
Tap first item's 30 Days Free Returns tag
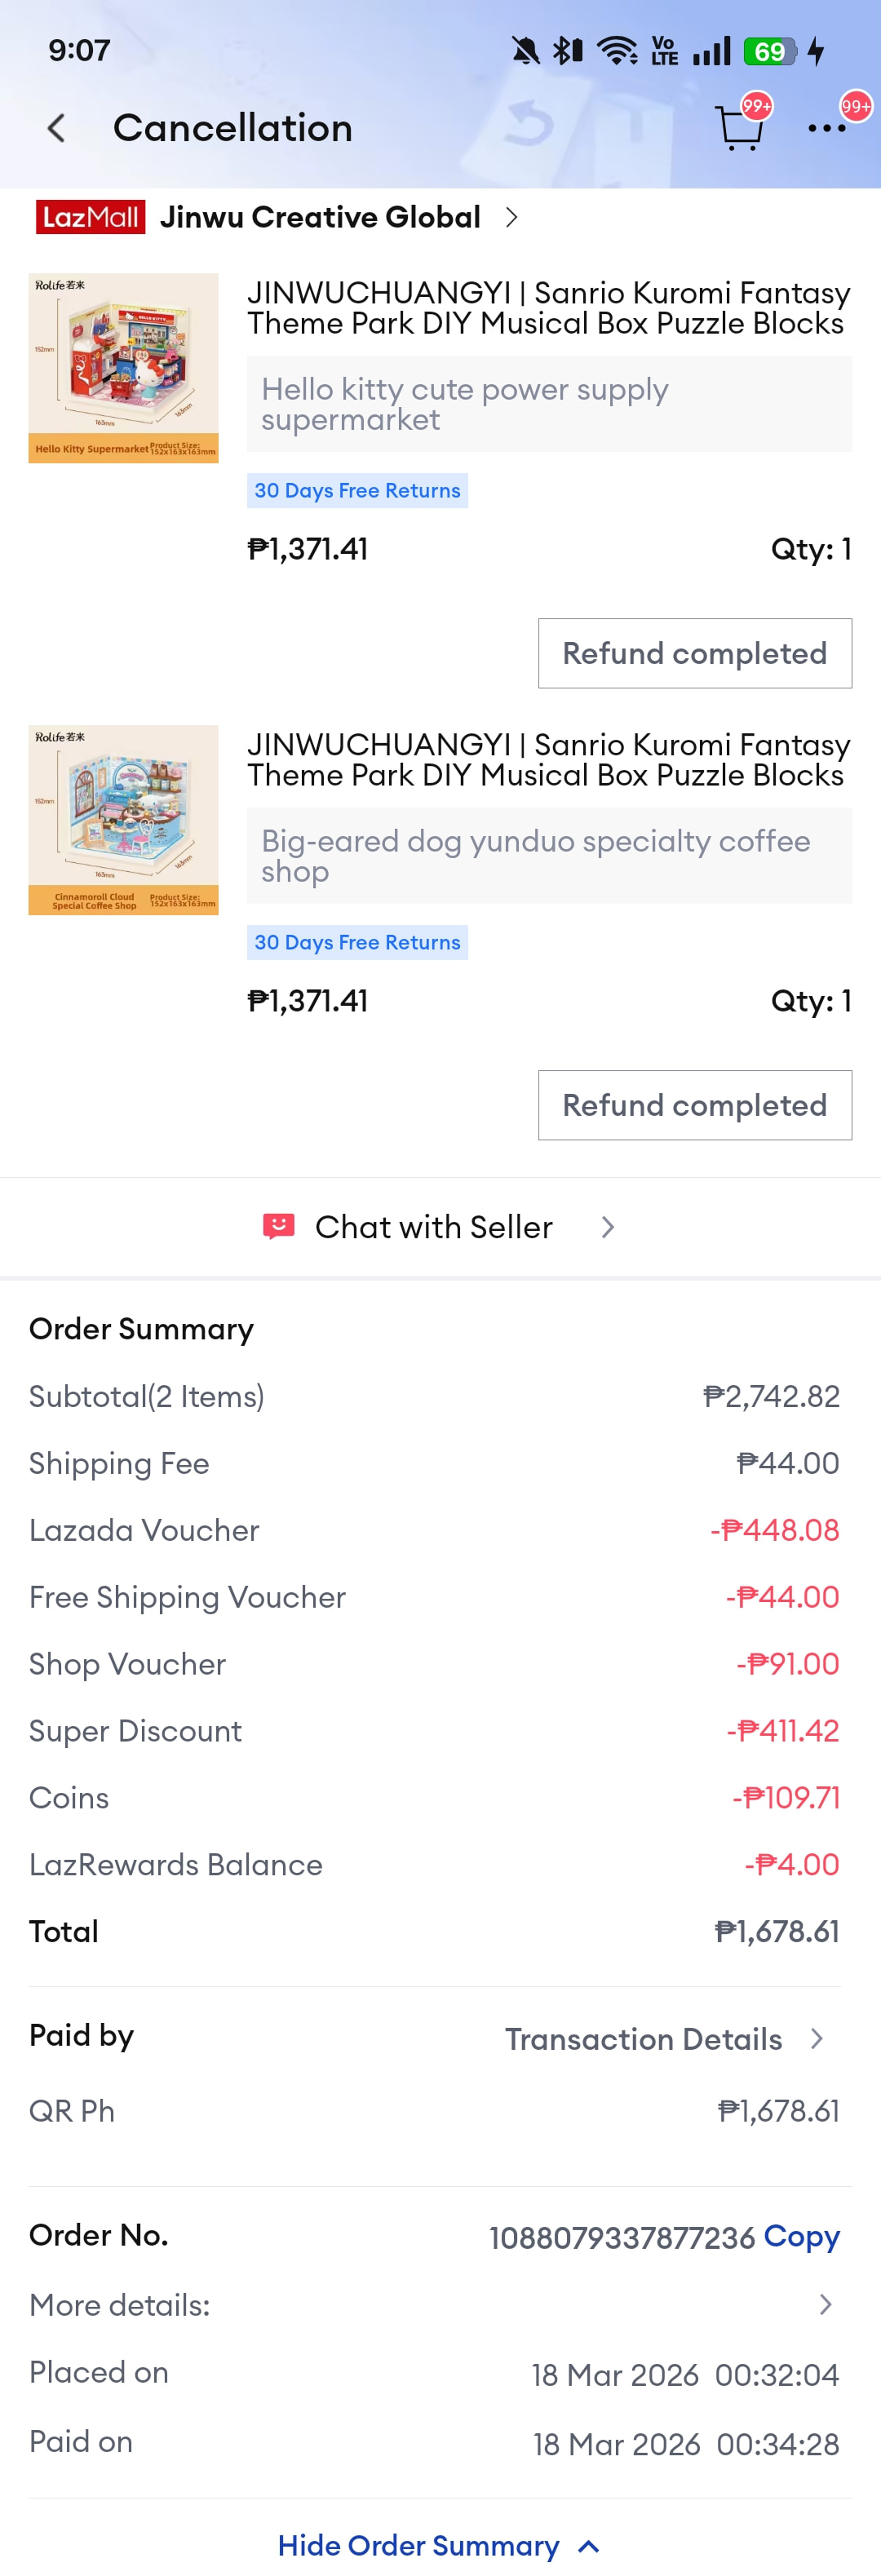[x=357, y=491]
